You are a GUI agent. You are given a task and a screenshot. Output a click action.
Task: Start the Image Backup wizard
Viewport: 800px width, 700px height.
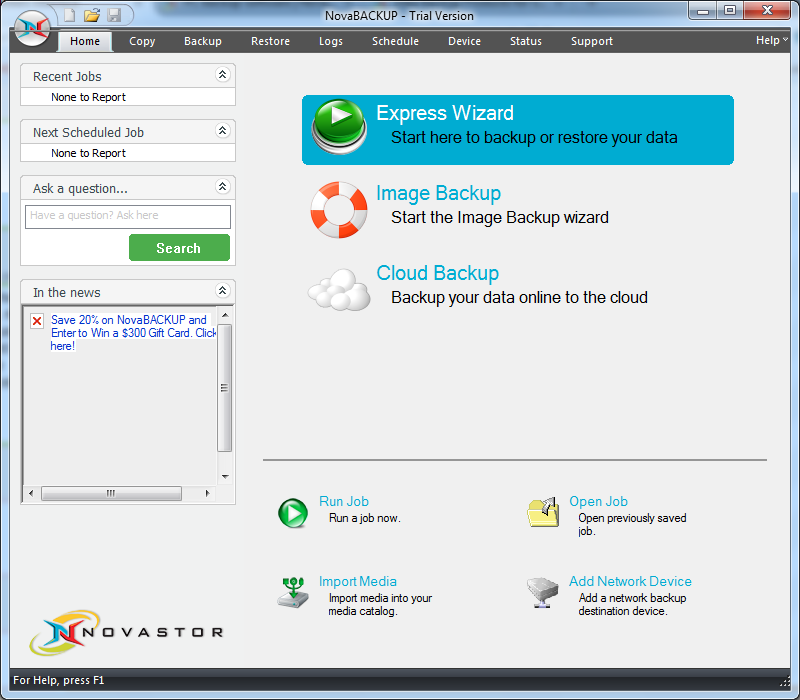[438, 193]
